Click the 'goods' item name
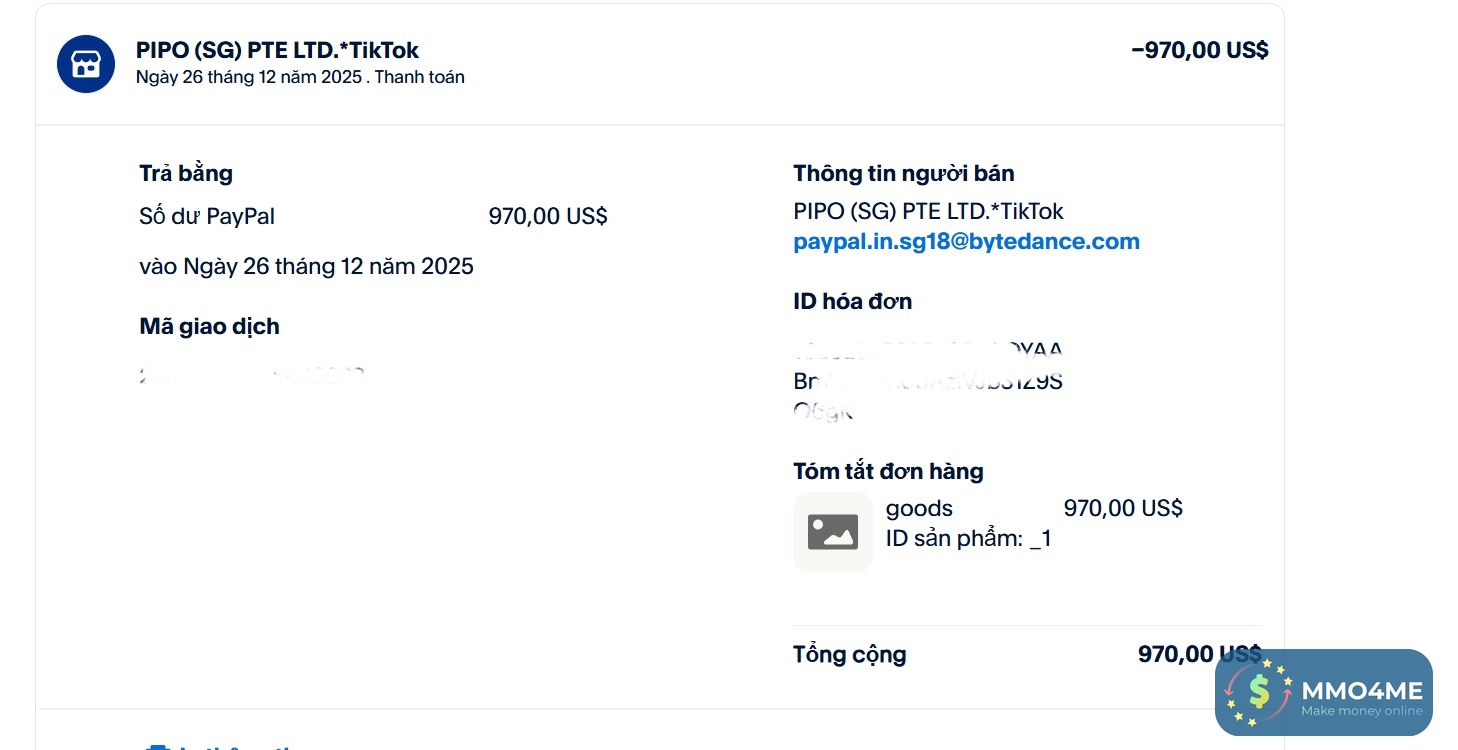Screen dimensions: 1458x750 [919, 508]
